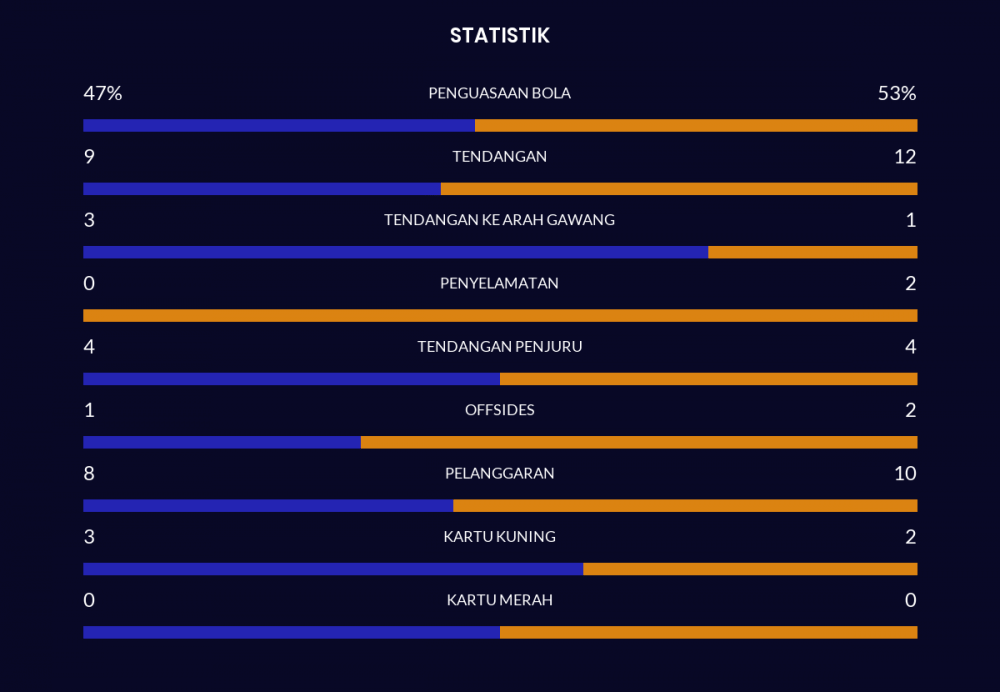Screen dimensions: 1000x692
Task: Click the PELANGGARAN label
Action: click(499, 473)
